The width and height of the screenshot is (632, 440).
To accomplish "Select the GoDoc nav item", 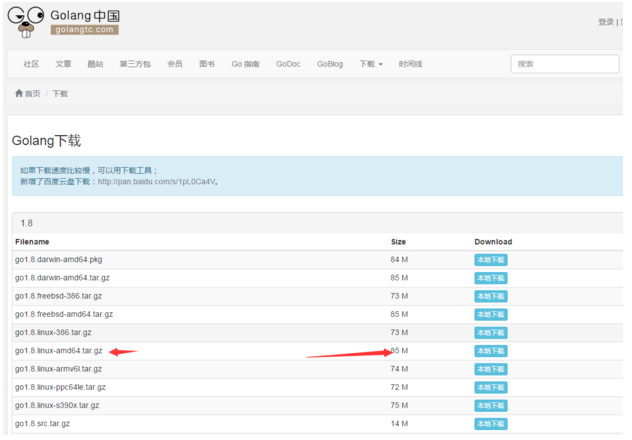I will tap(288, 64).
